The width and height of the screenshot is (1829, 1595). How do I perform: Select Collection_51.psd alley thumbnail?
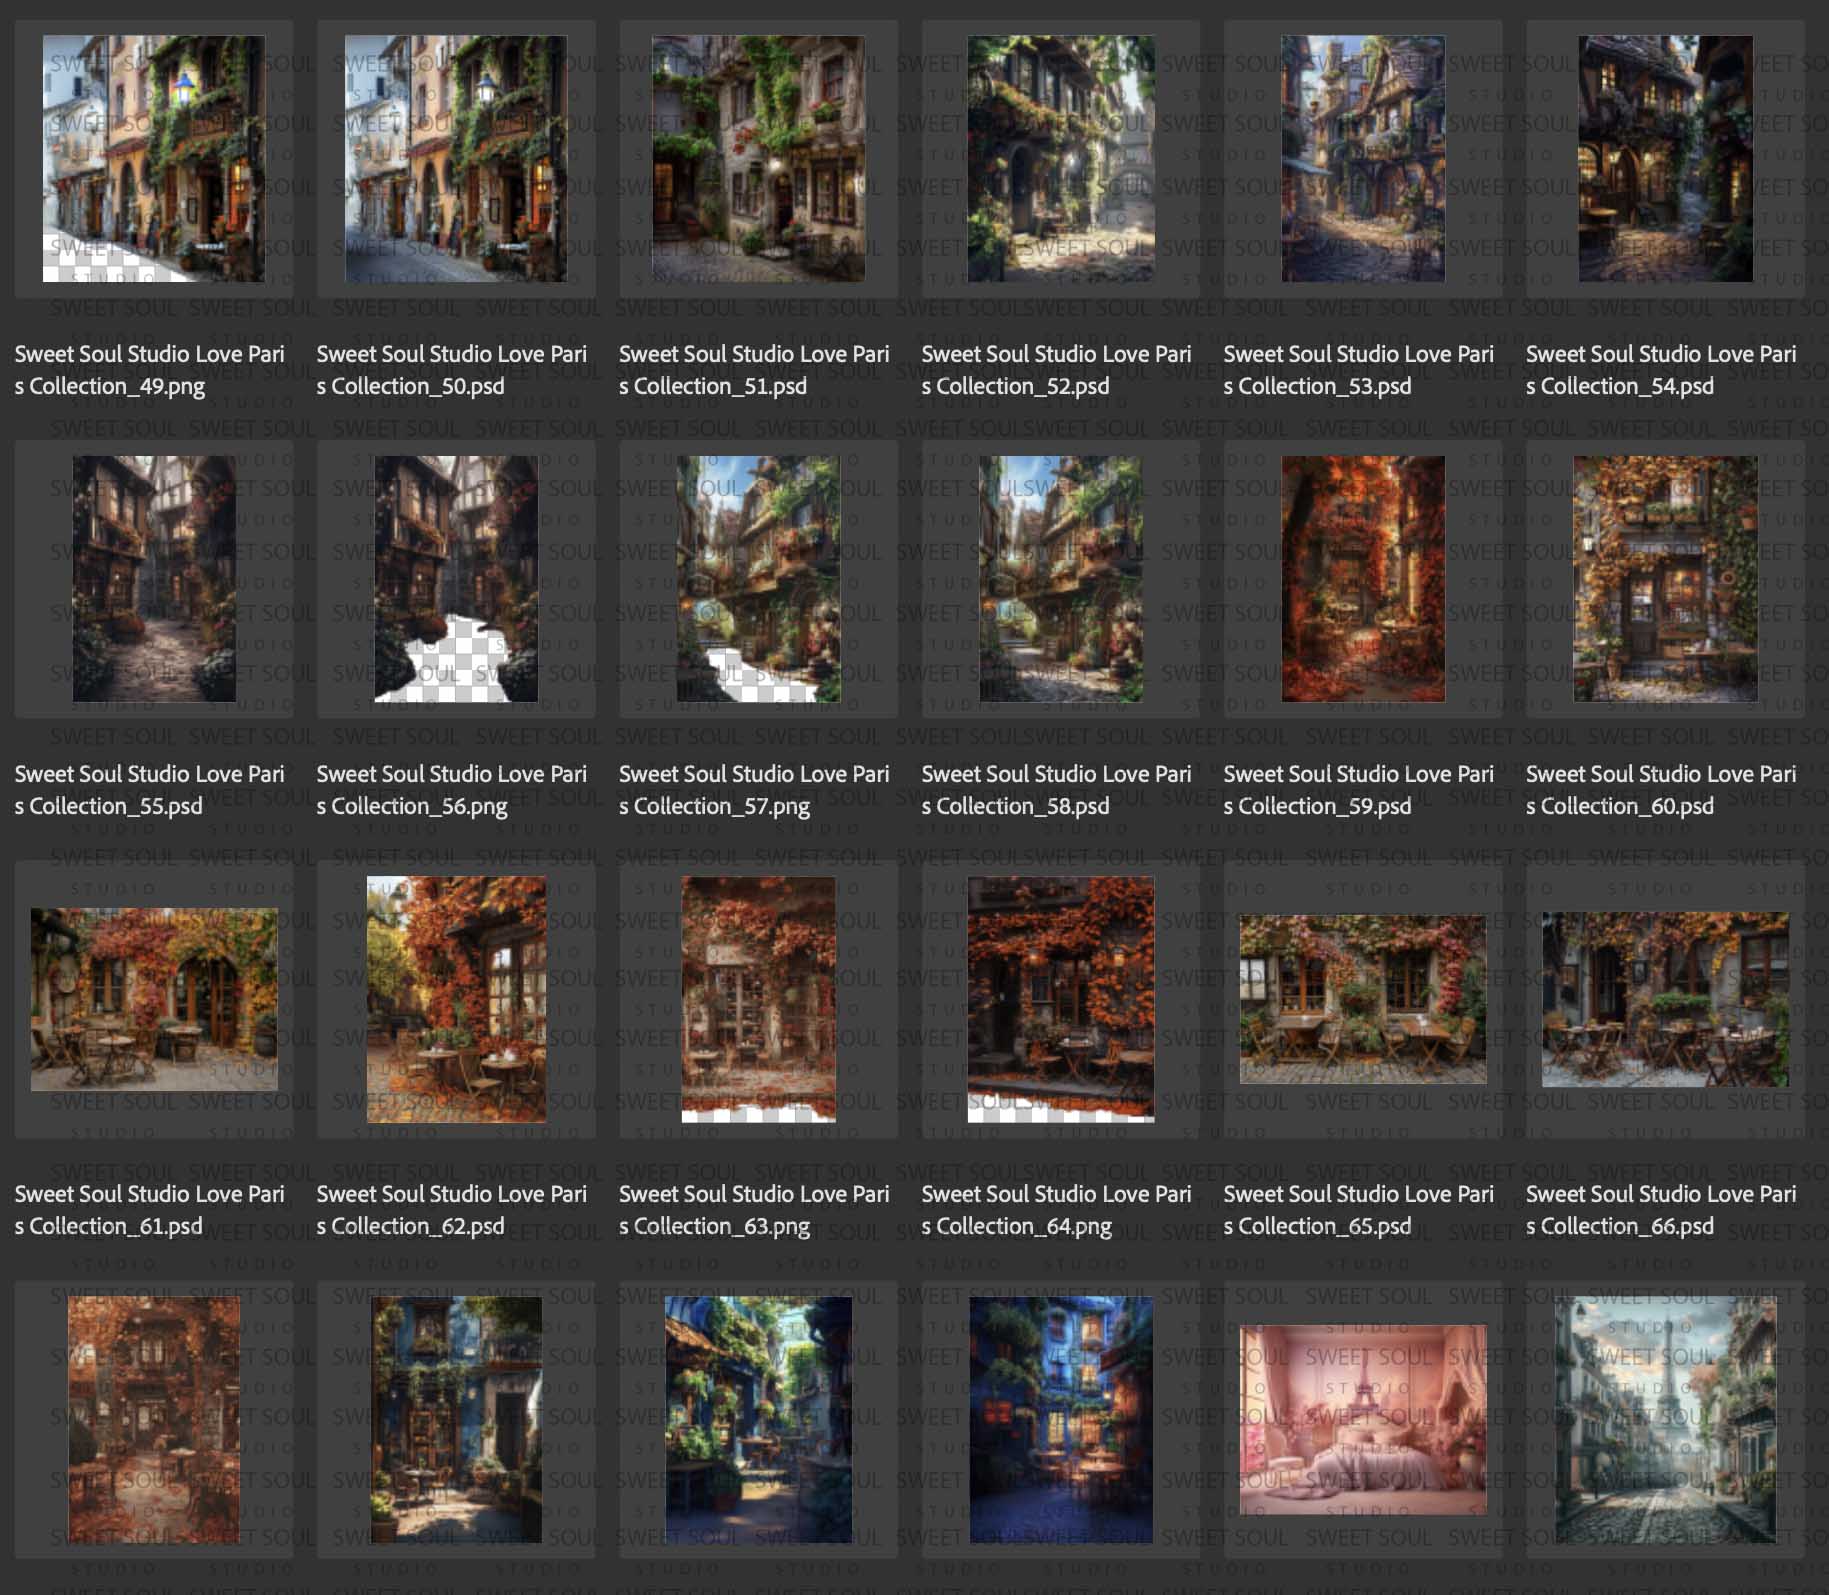[x=758, y=159]
